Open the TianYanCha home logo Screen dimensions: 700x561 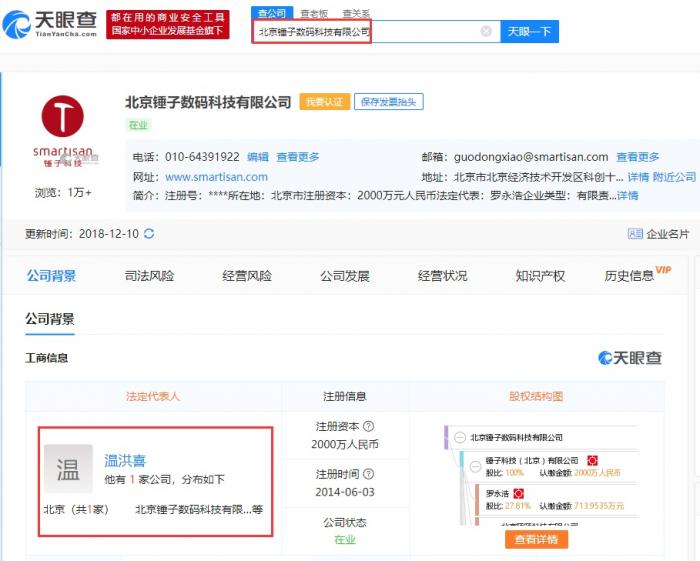tap(50, 24)
